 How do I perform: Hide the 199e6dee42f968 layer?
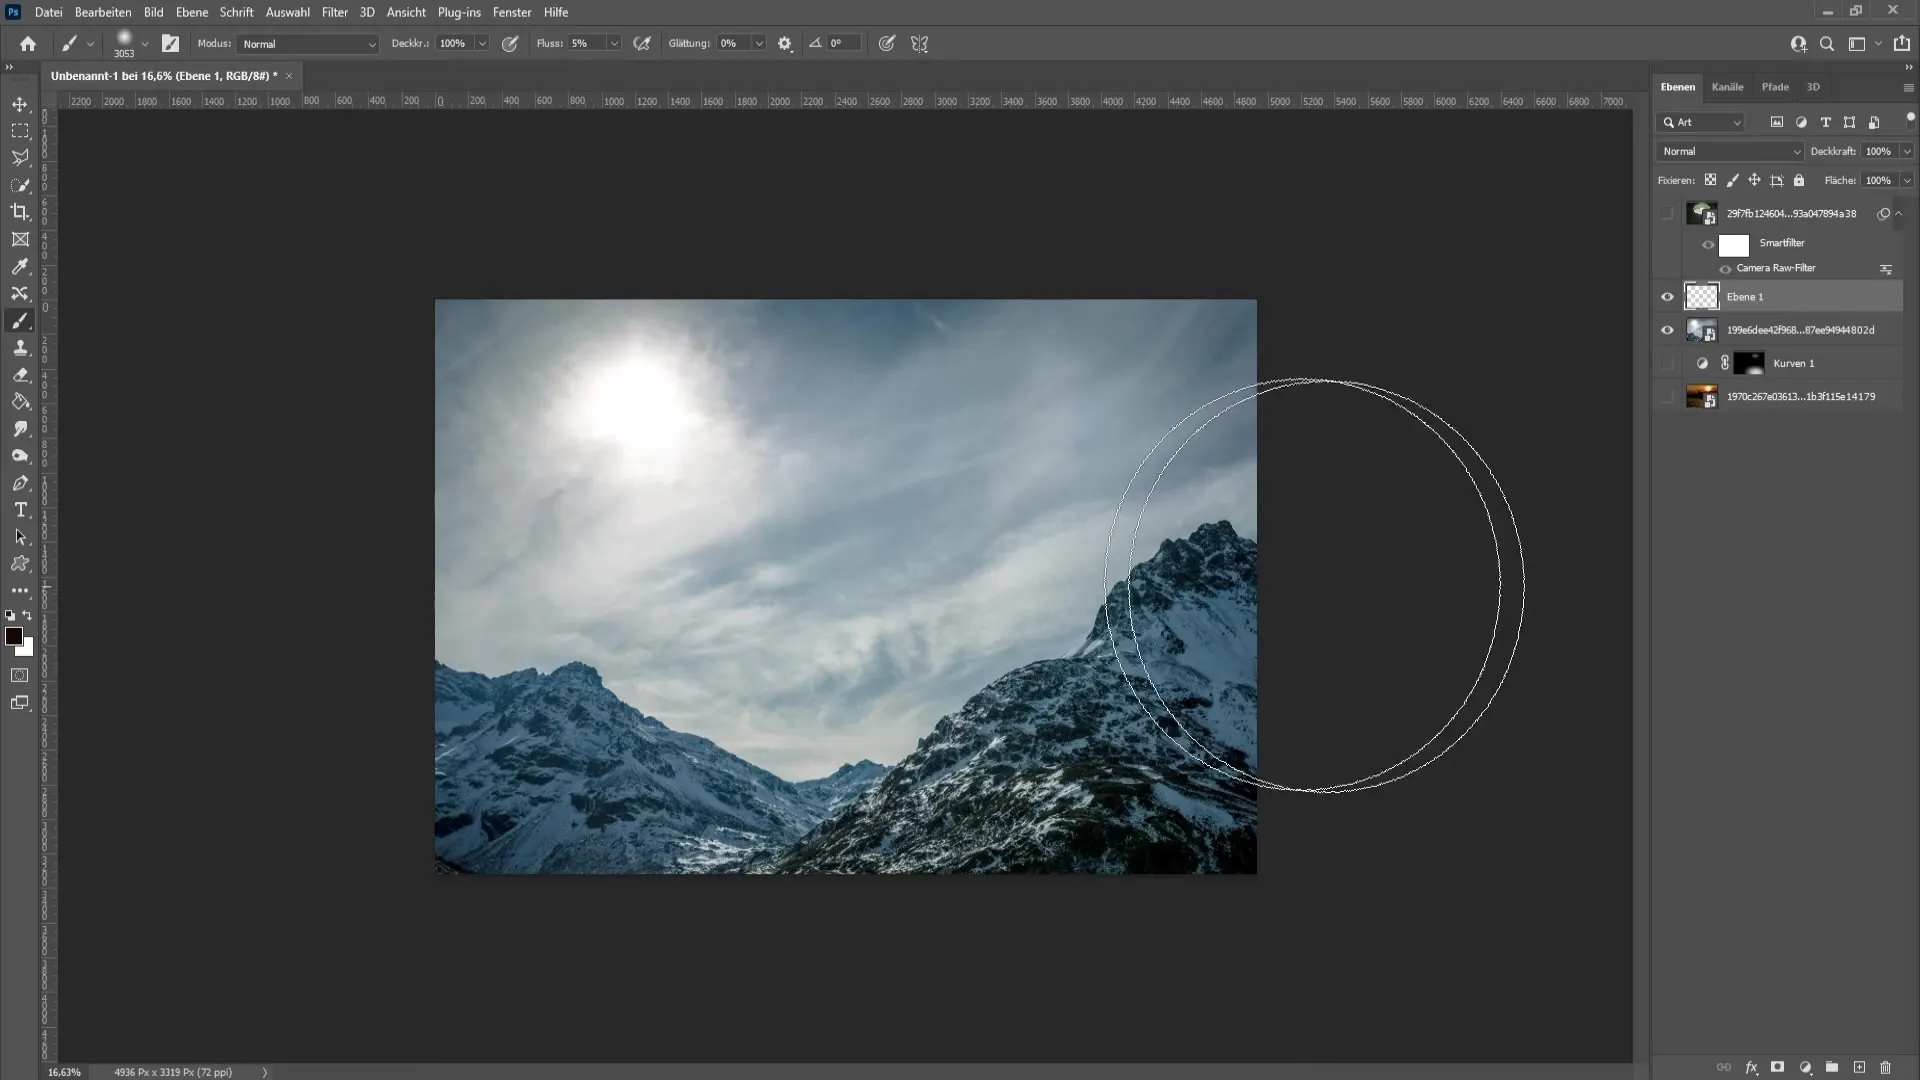pos(1667,330)
